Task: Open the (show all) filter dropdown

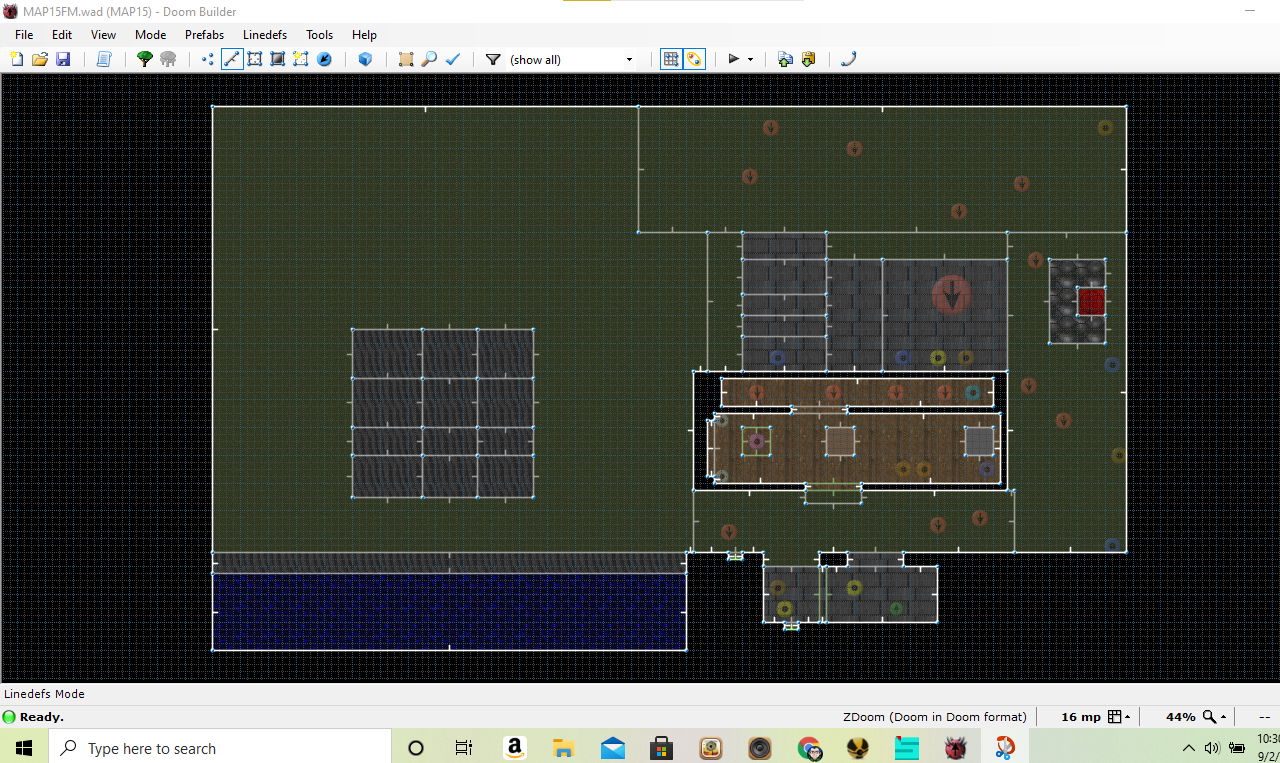Action: (x=572, y=60)
